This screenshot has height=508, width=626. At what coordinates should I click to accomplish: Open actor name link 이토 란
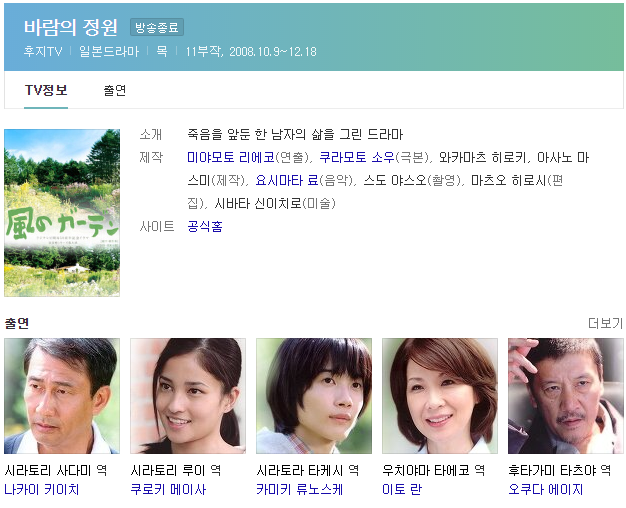coord(402,489)
